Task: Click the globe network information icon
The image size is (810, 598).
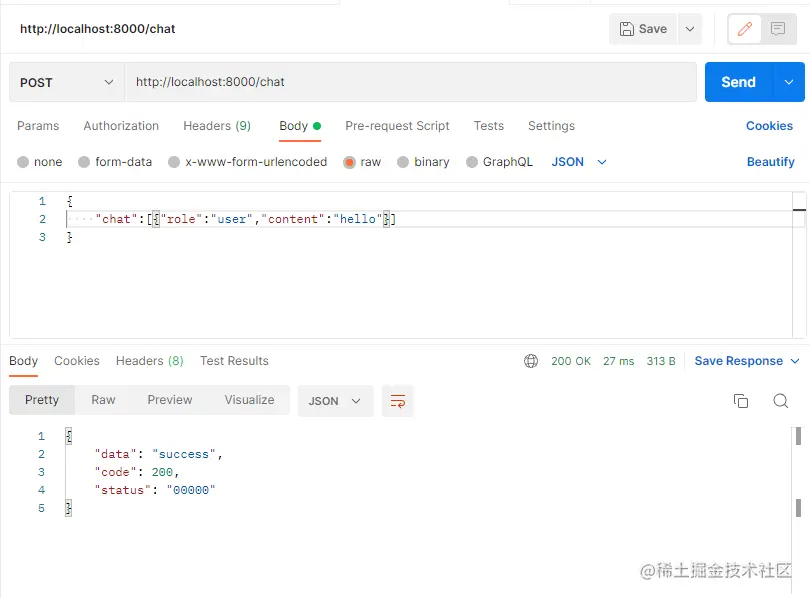Action: (x=531, y=361)
